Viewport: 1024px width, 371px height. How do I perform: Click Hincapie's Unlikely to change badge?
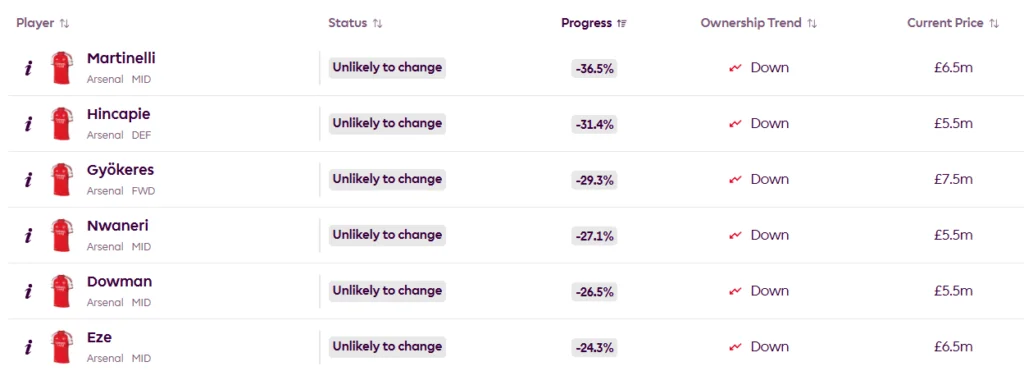(x=387, y=123)
